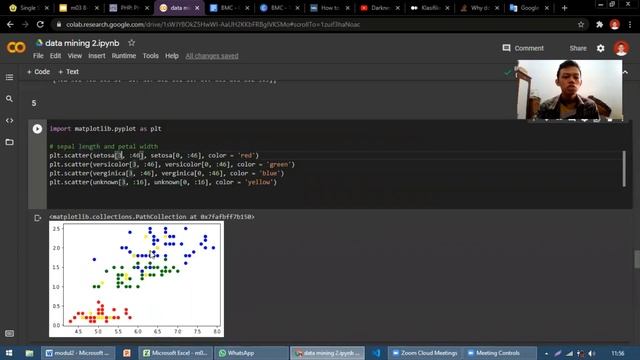Open a new browser tab
Screen dimensions: 640x360
click(x=564, y=8)
